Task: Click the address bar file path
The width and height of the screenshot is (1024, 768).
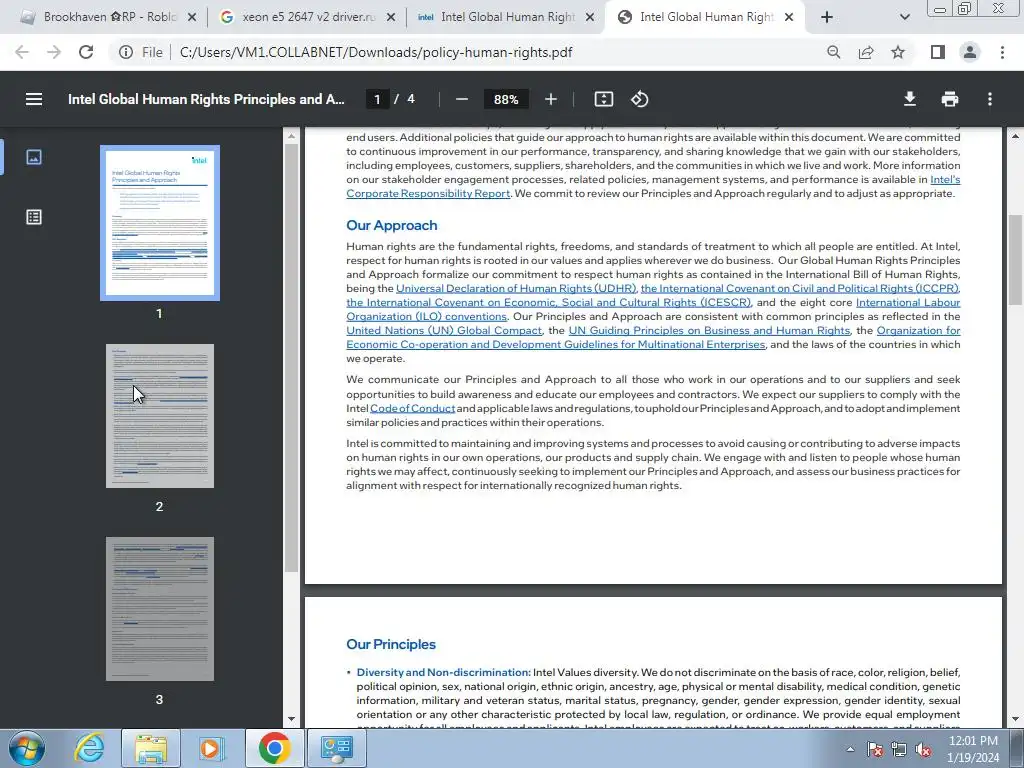Action: tap(376, 52)
